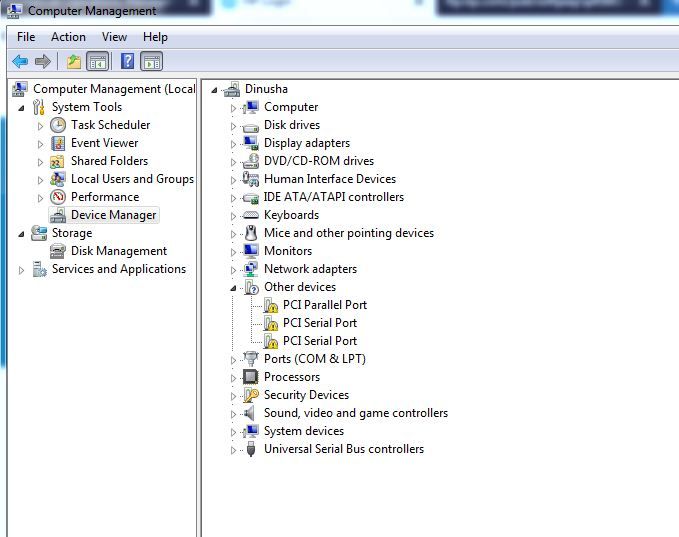Select Computer Management (Local) root

click(x=114, y=89)
